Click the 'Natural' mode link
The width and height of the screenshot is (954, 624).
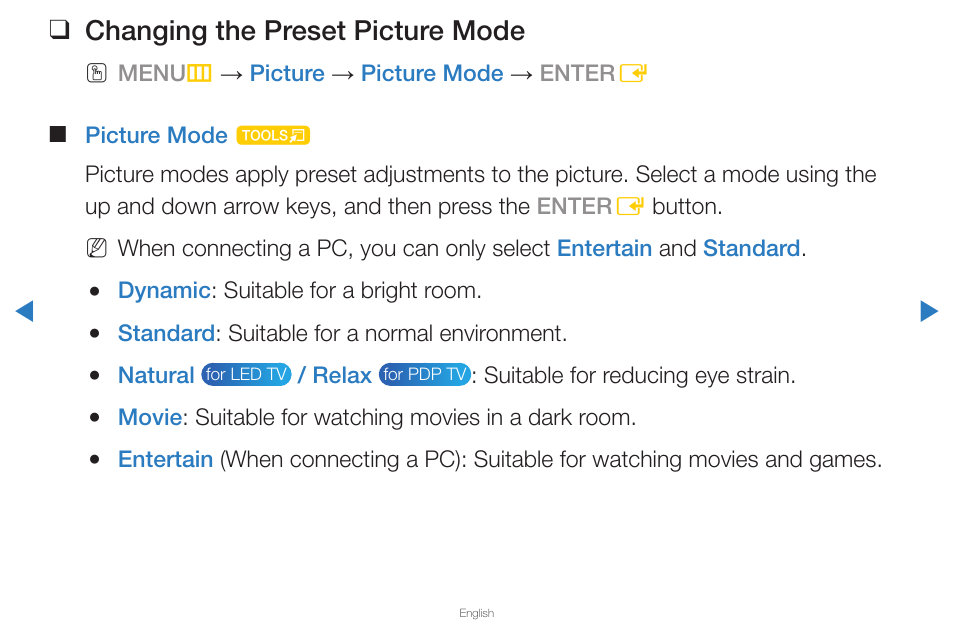point(156,375)
